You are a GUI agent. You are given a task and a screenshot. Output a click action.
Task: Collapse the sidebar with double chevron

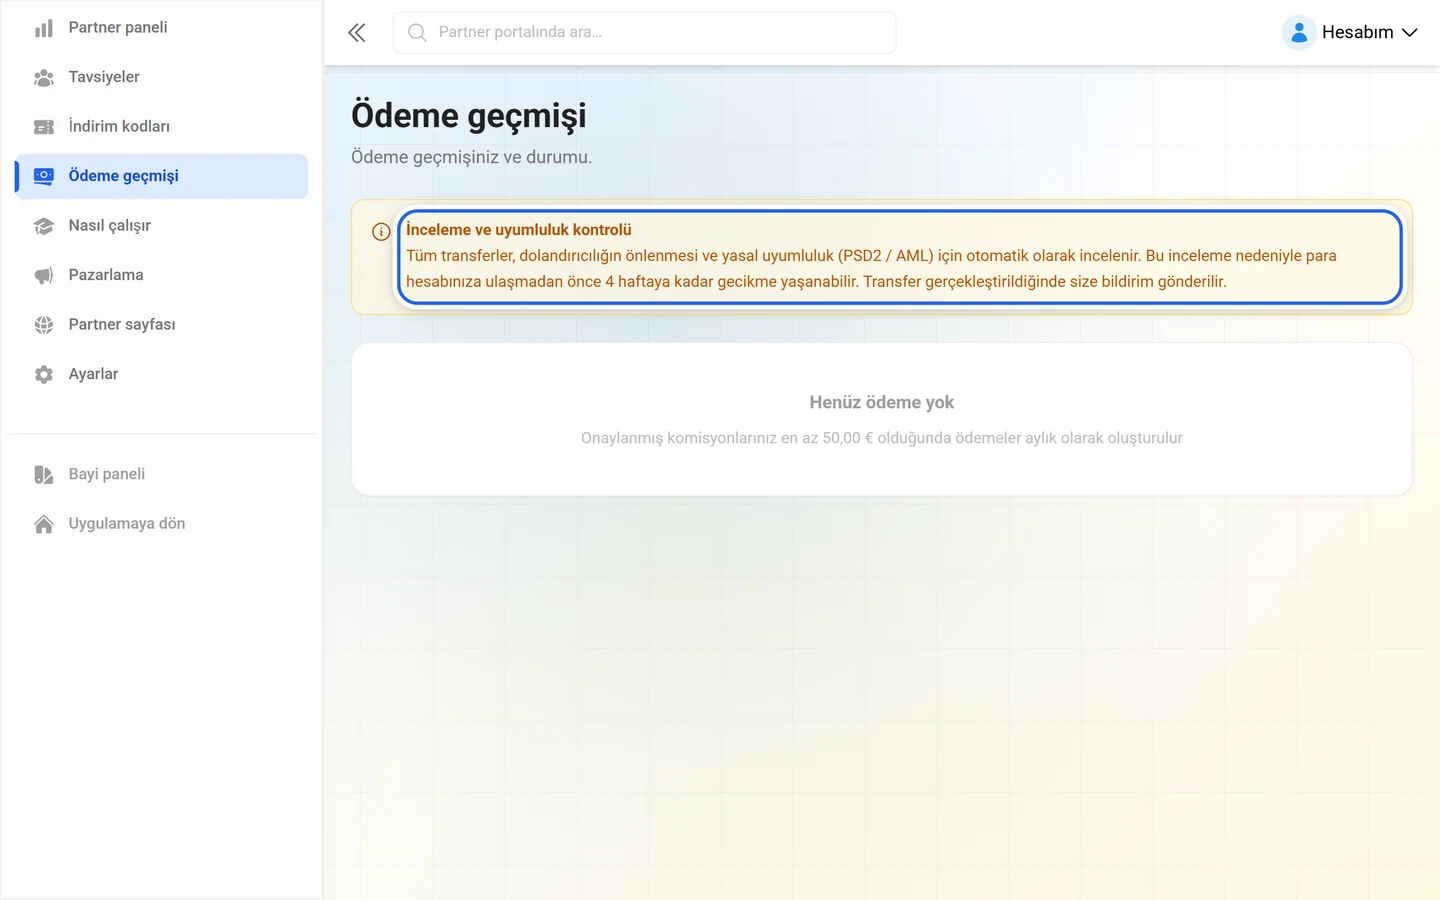(x=357, y=33)
